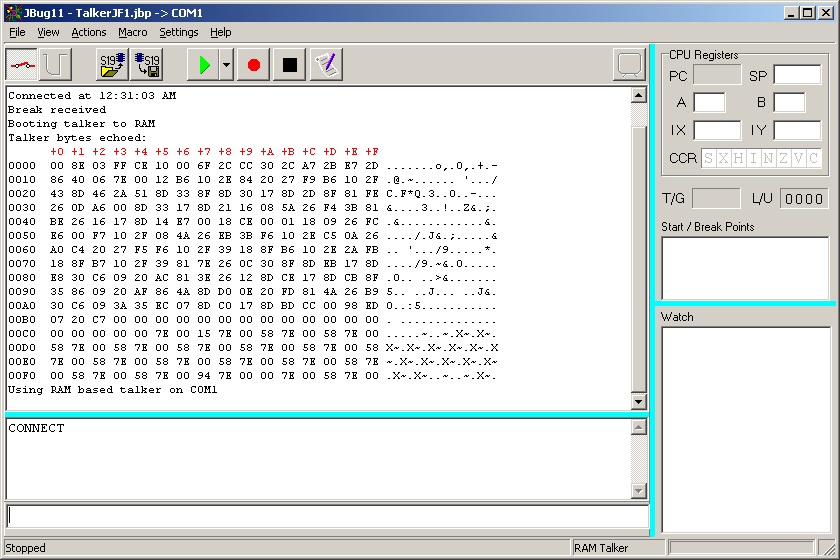
Task: Toggle the H flag in CCR
Action: [x=738, y=158]
